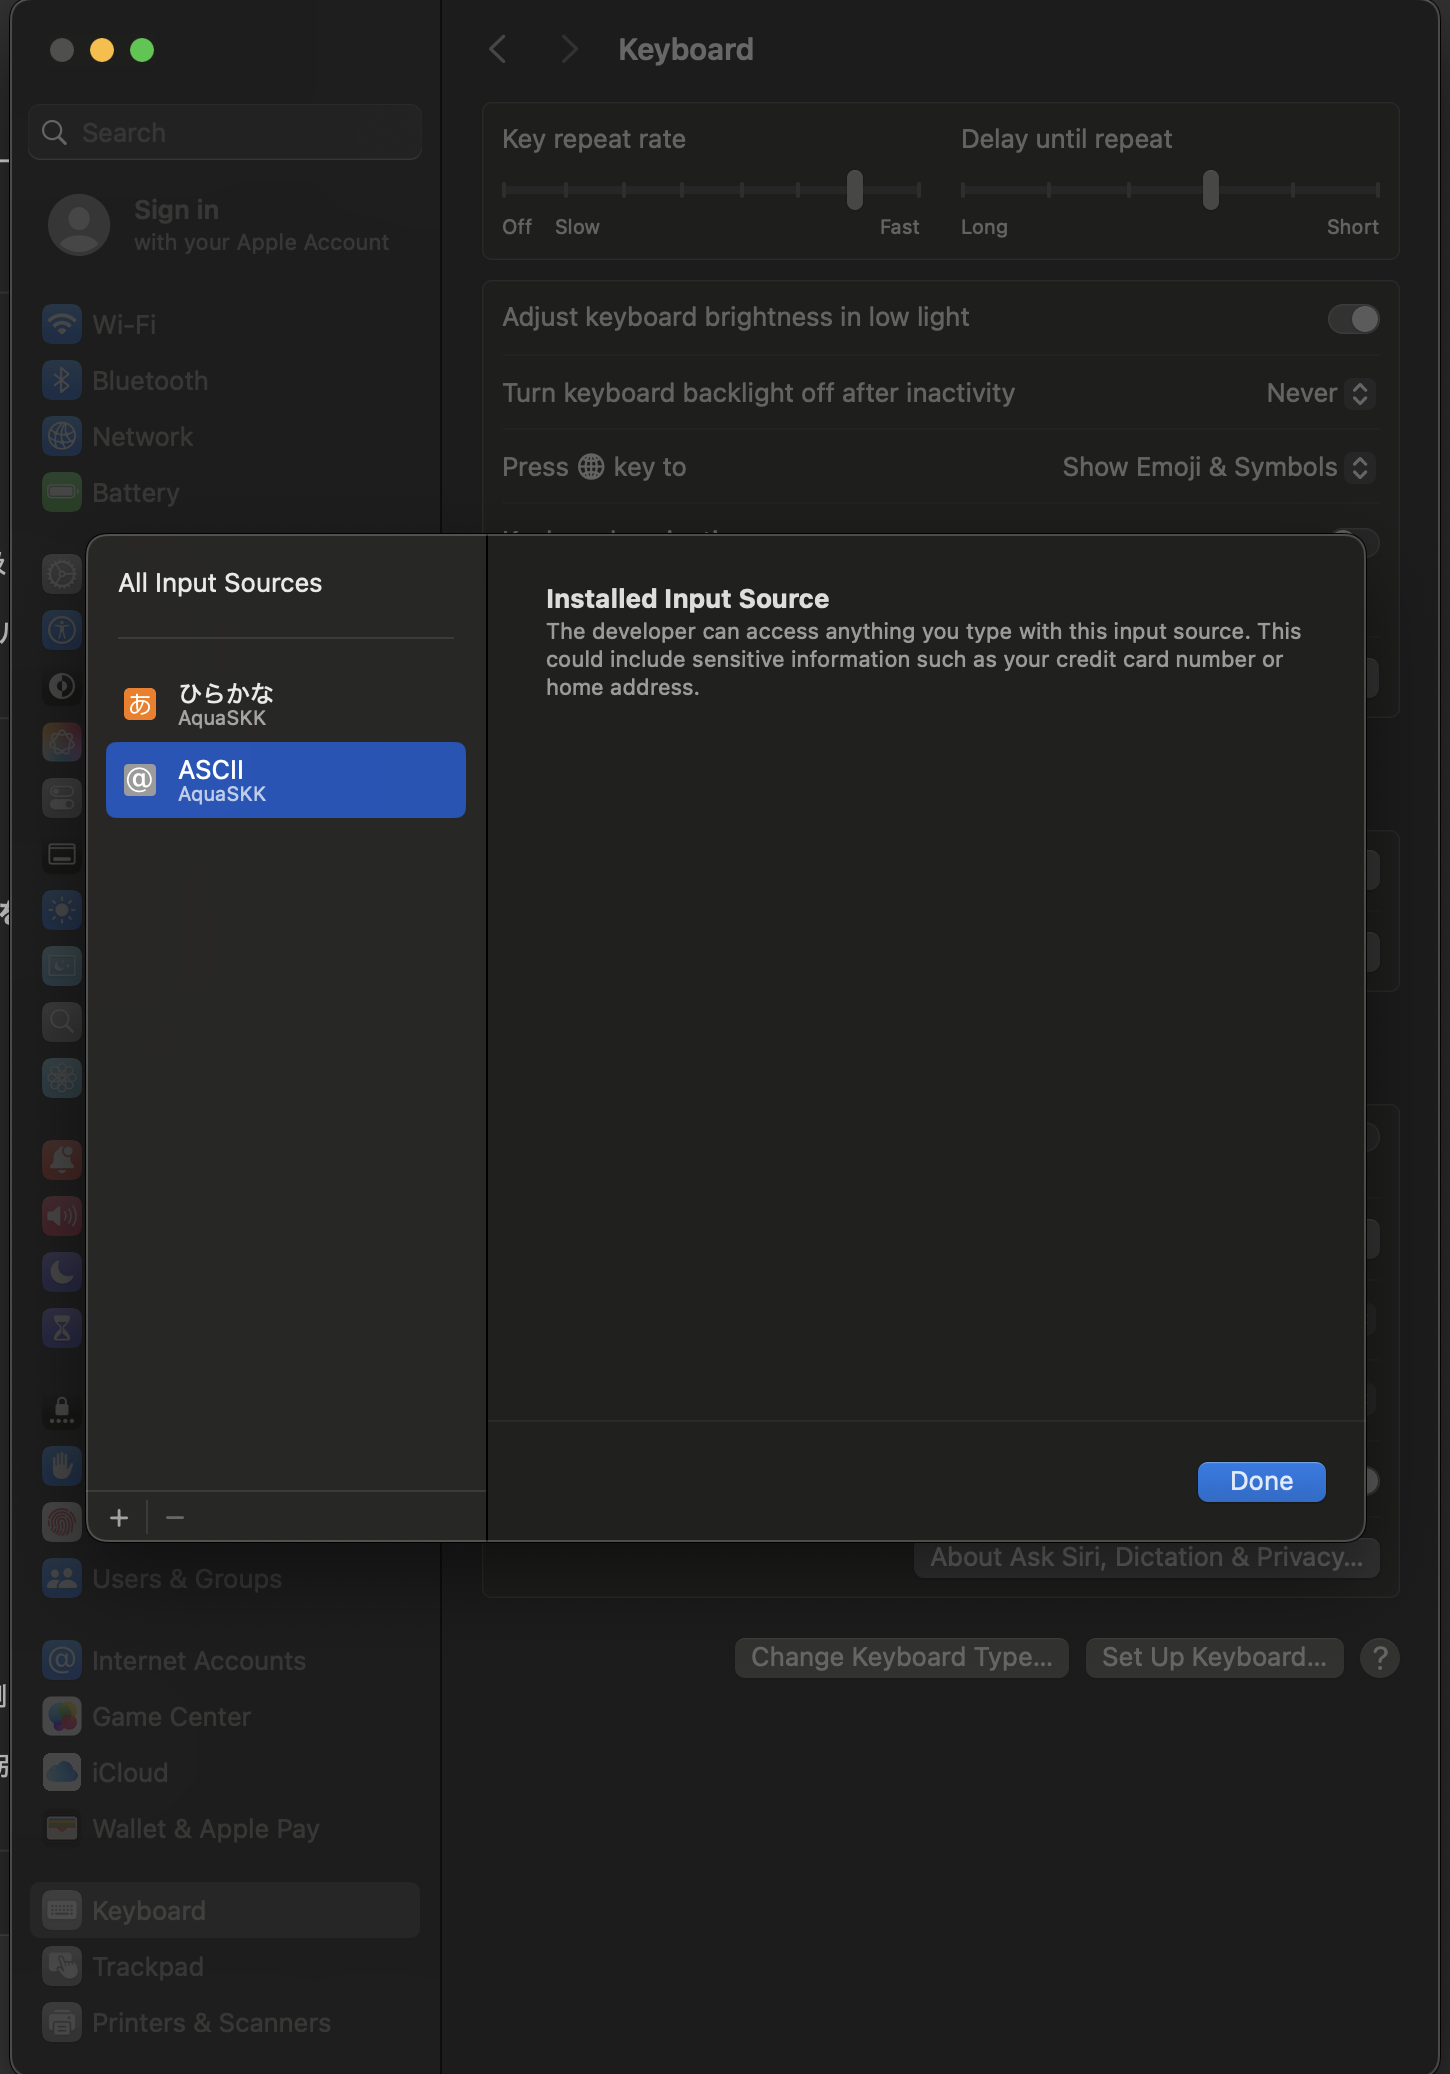
Task: Sign in with your Apple Account
Action: [225, 225]
